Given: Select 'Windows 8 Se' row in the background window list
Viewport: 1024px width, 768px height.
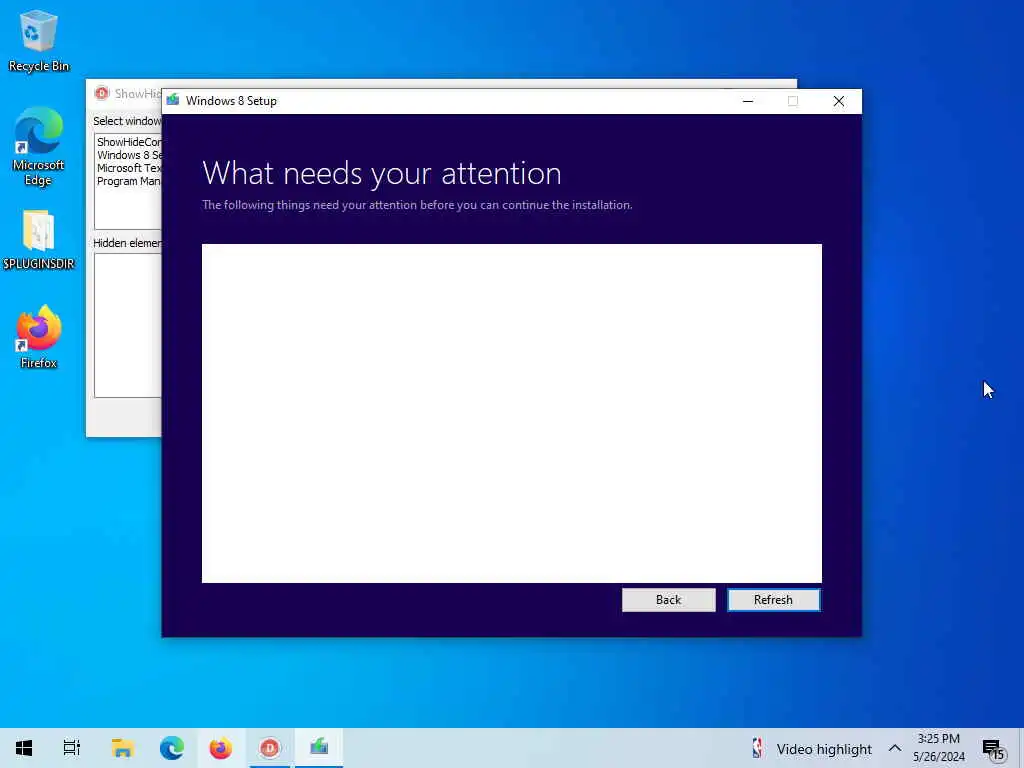Looking at the screenshot, I should (x=129, y=155).
